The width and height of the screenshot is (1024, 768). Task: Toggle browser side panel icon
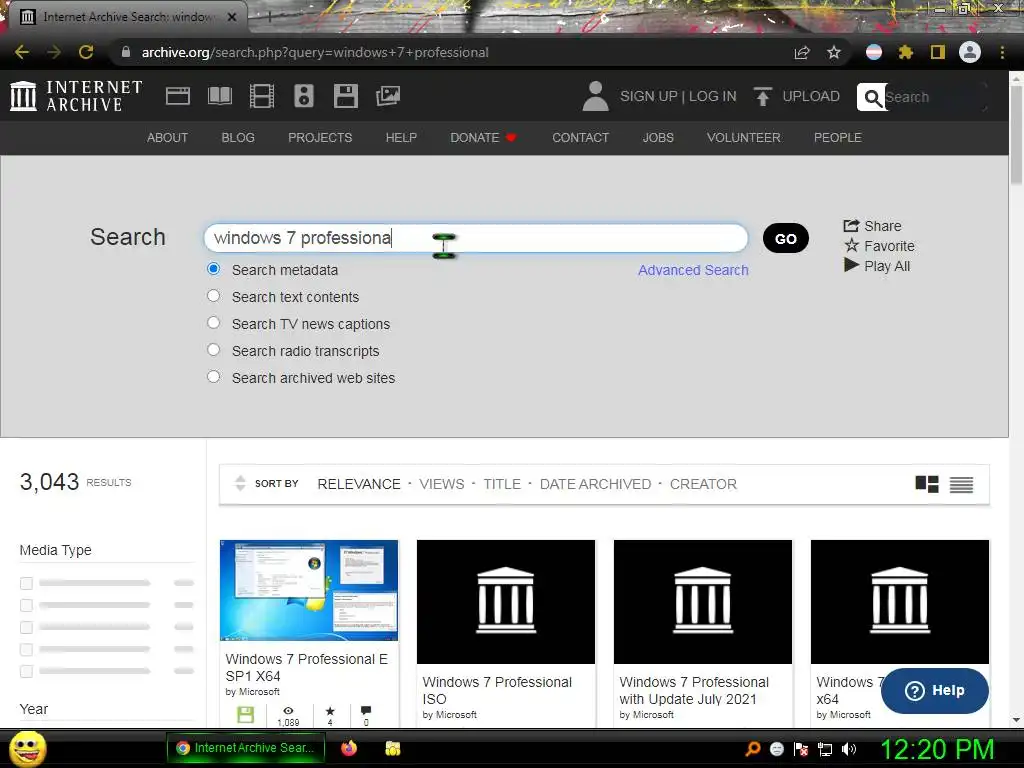pos(938,52)
